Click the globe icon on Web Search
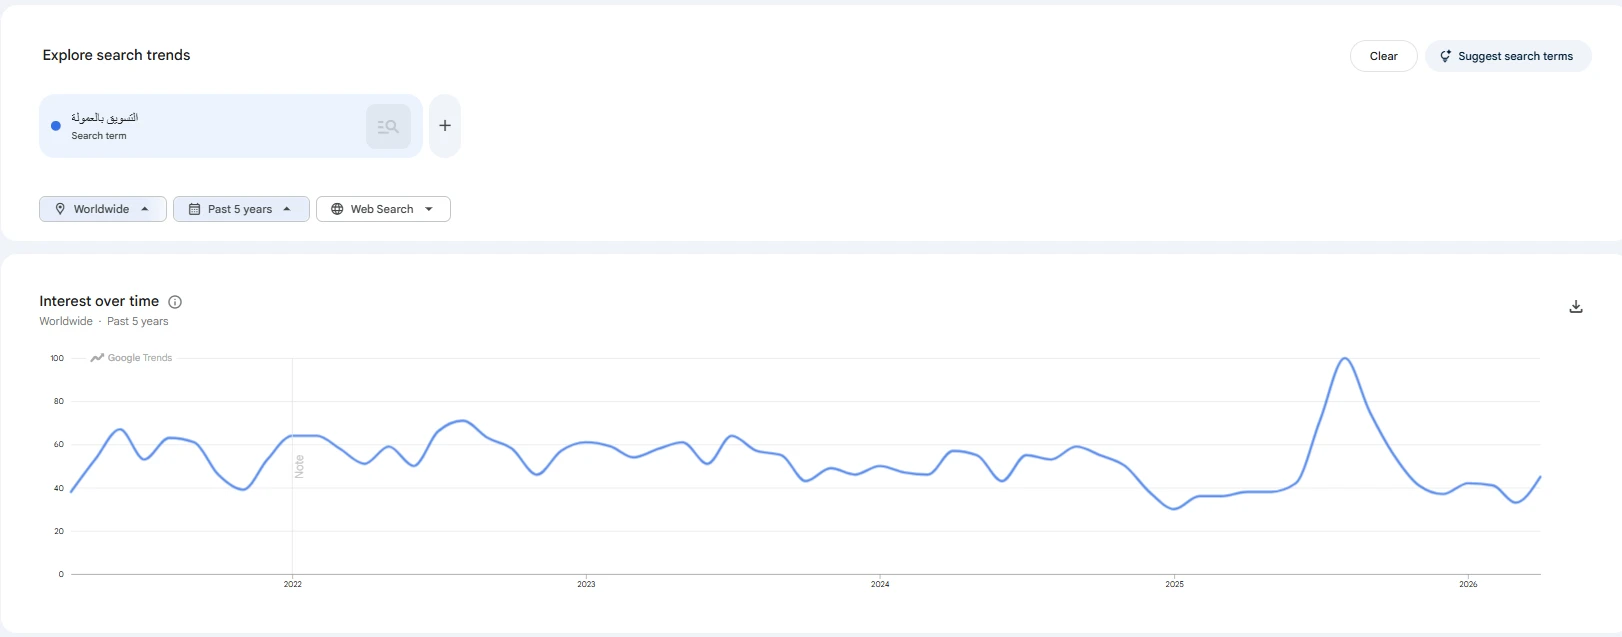Viewport: 1622px width, 637px height. [337, 209]
